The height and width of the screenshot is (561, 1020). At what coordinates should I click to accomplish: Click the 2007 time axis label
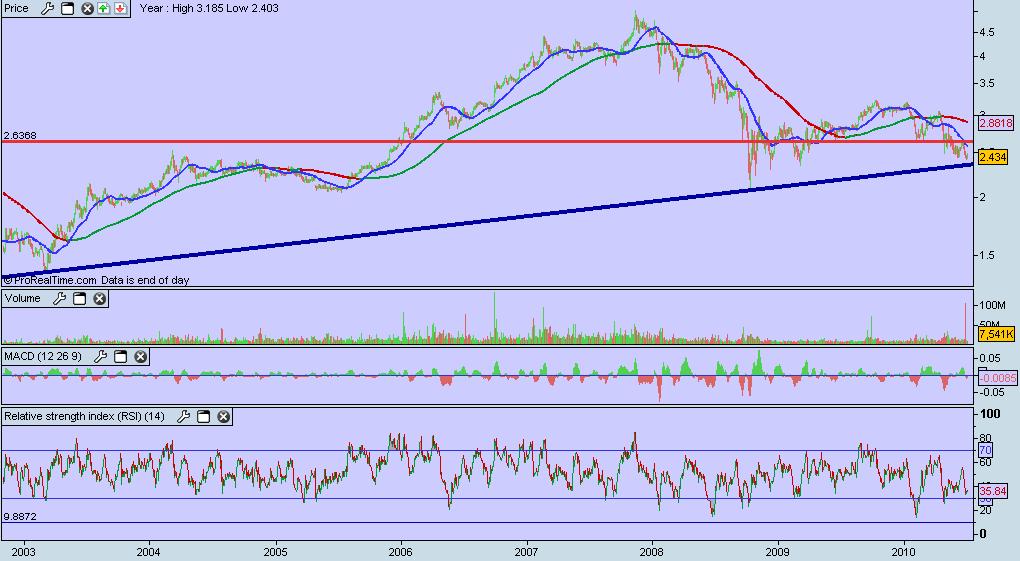click(x=526, y=552)
